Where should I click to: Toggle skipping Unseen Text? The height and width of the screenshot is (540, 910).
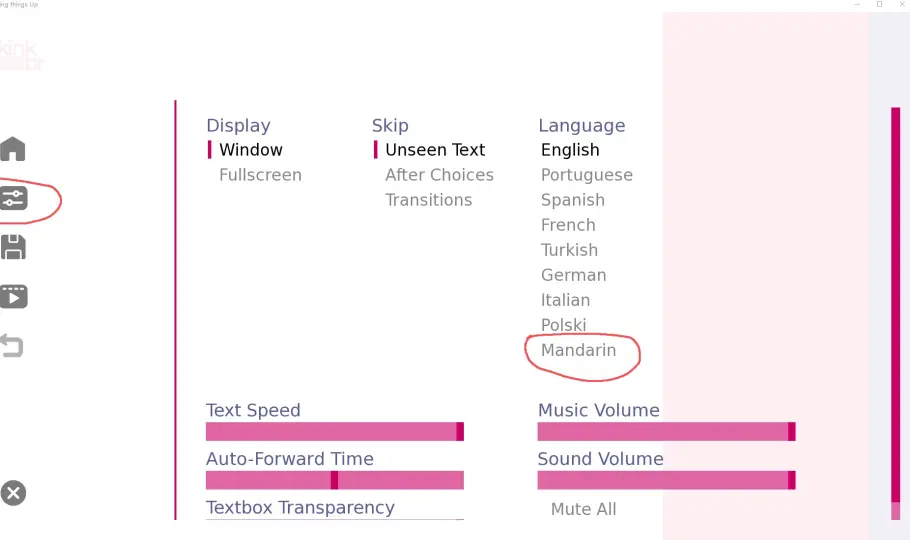click(x=435, y=150)
